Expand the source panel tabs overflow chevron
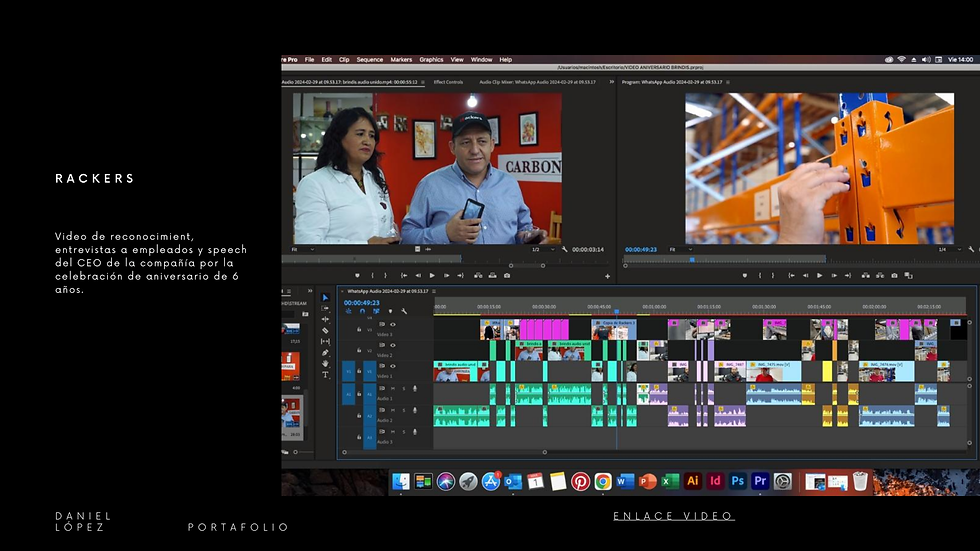Viewport: 980px width, 551px height. pos(611,82)
